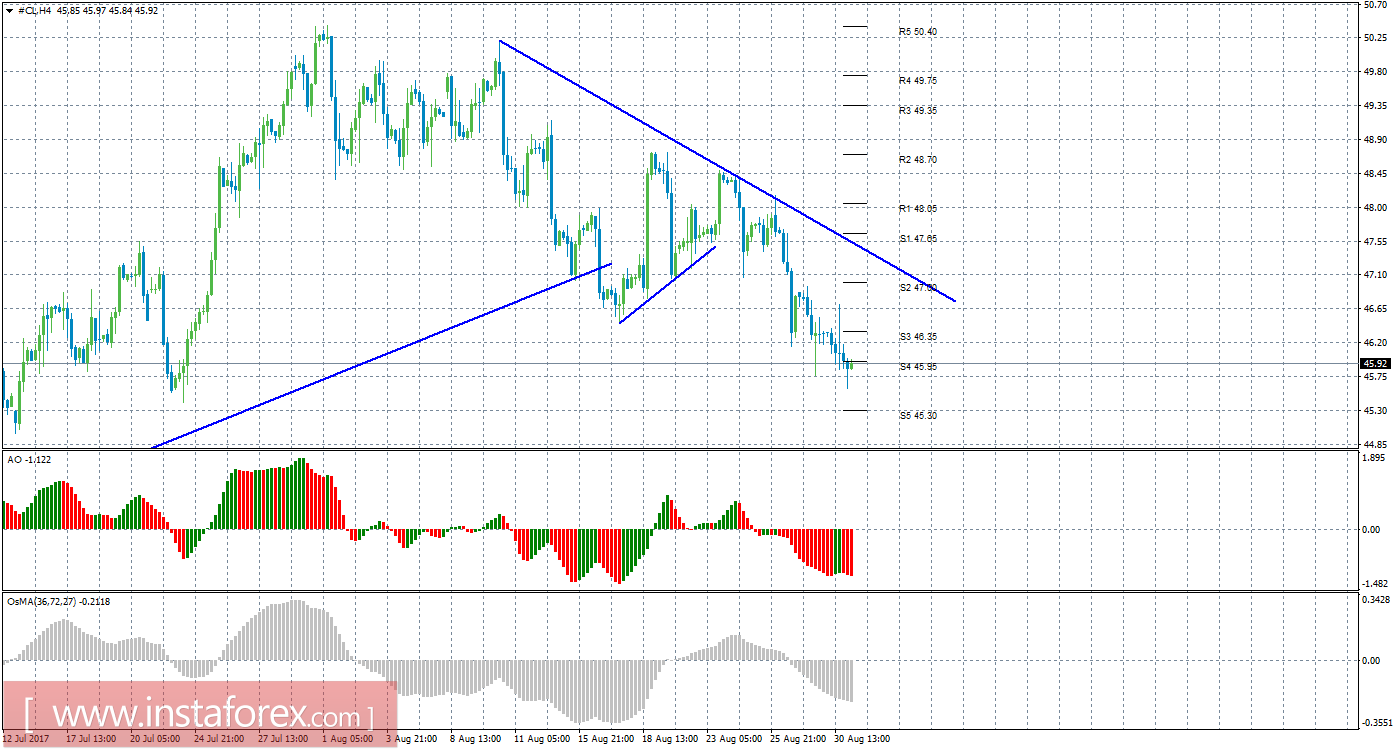This screenshot has height=750, width=1398.
Task: Click 50.25 on the price axis
Action: click(x=1376, y=38)
